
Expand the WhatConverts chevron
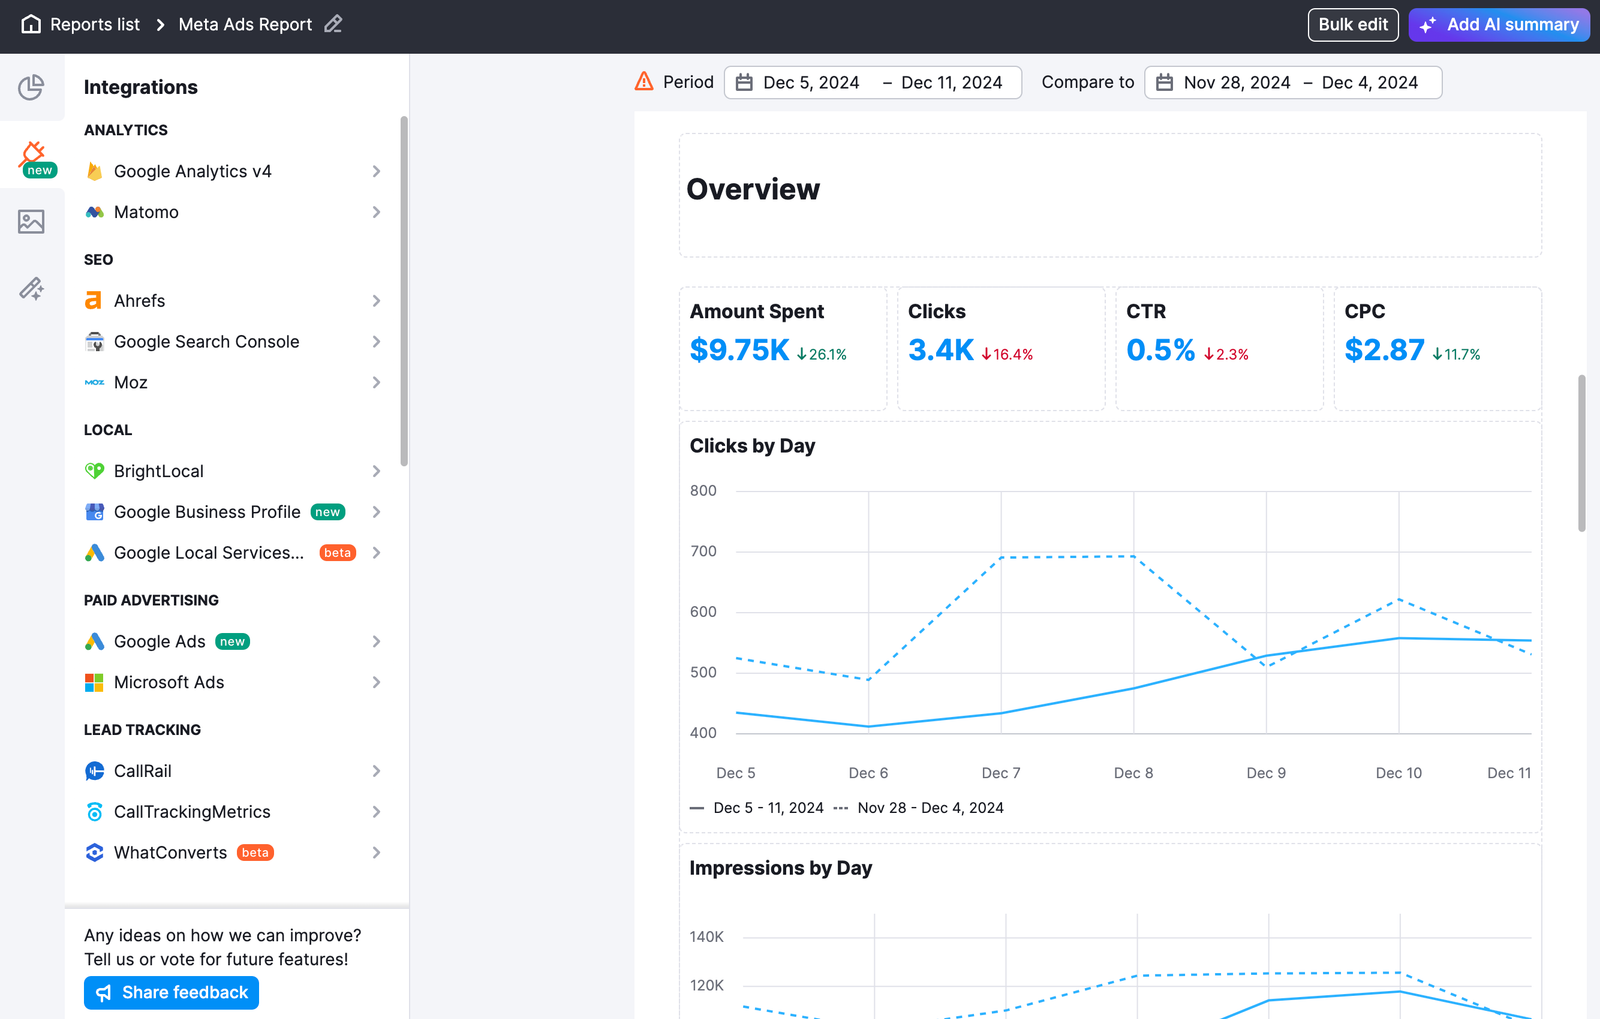pyautogui.click(x=376, y=853)
